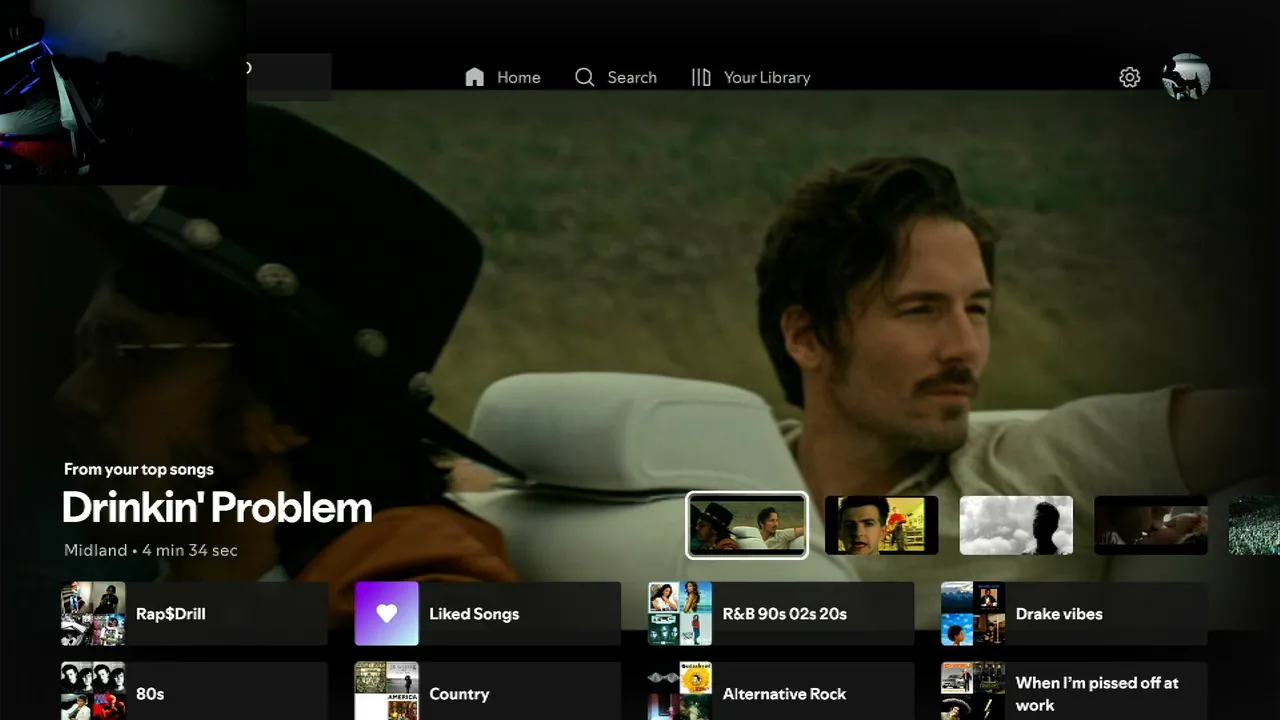This screenshot has height=720, width=1280.
Task: Click the purple heart Liked Songs icon
Action: point(387,614)
